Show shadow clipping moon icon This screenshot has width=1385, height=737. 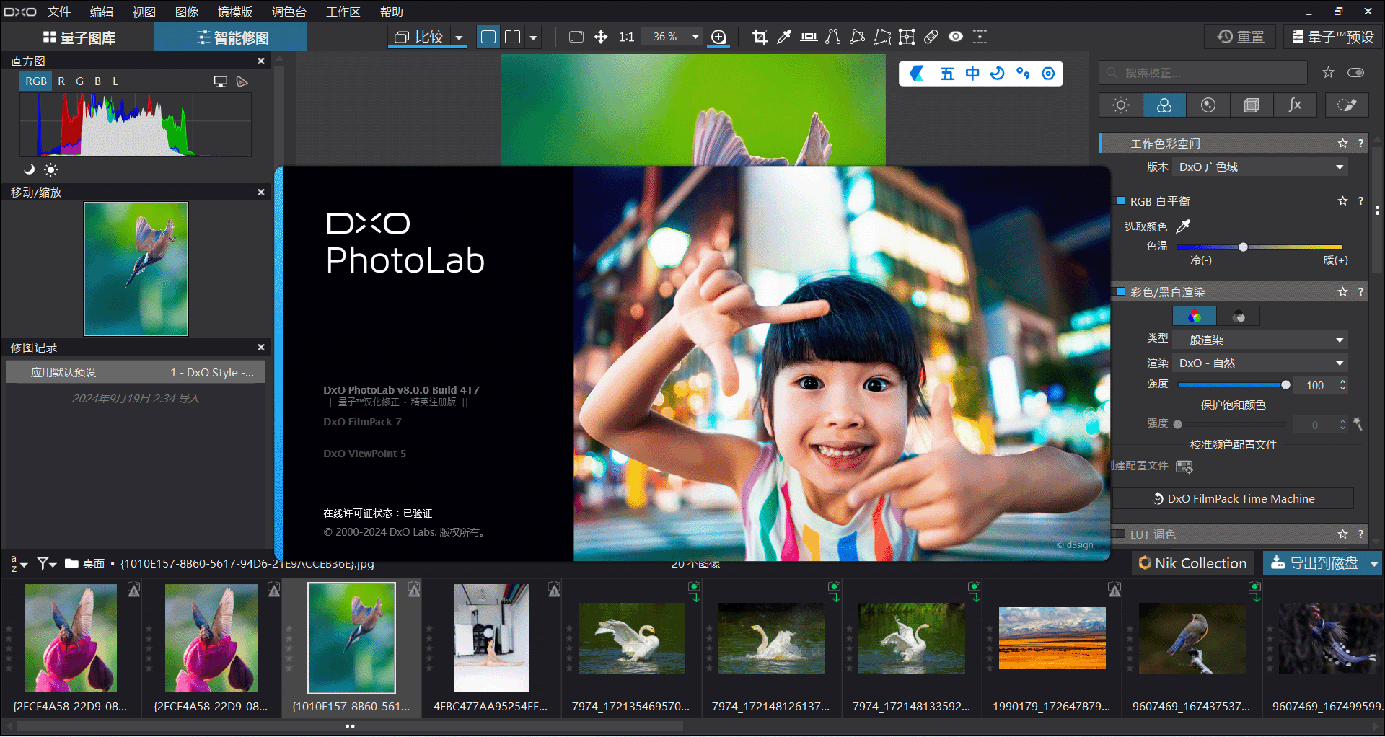[x=30, y=169]
